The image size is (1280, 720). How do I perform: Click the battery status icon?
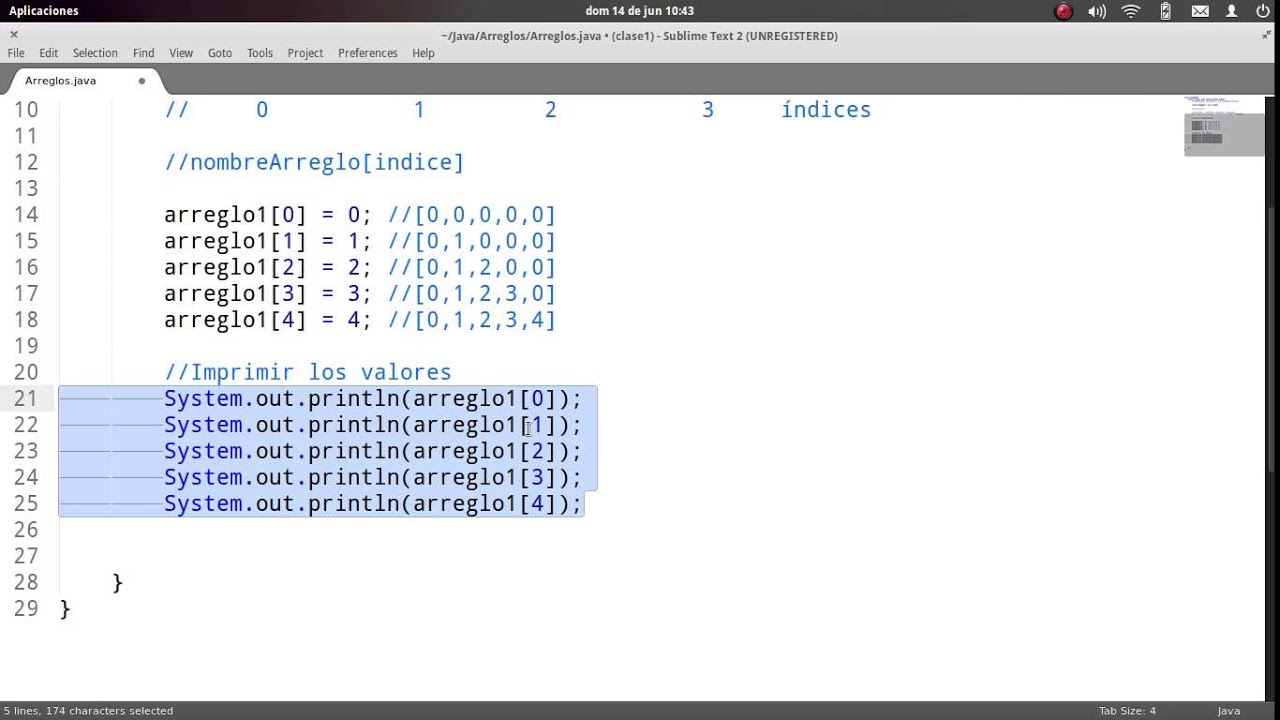[x=1166, y=11]
